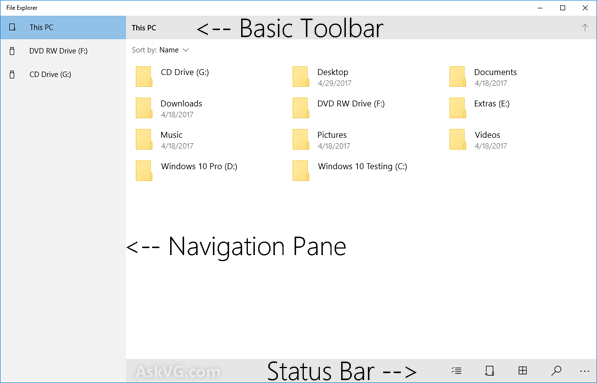
Task: Select the Documents folder icon
Action: point(457,77)
